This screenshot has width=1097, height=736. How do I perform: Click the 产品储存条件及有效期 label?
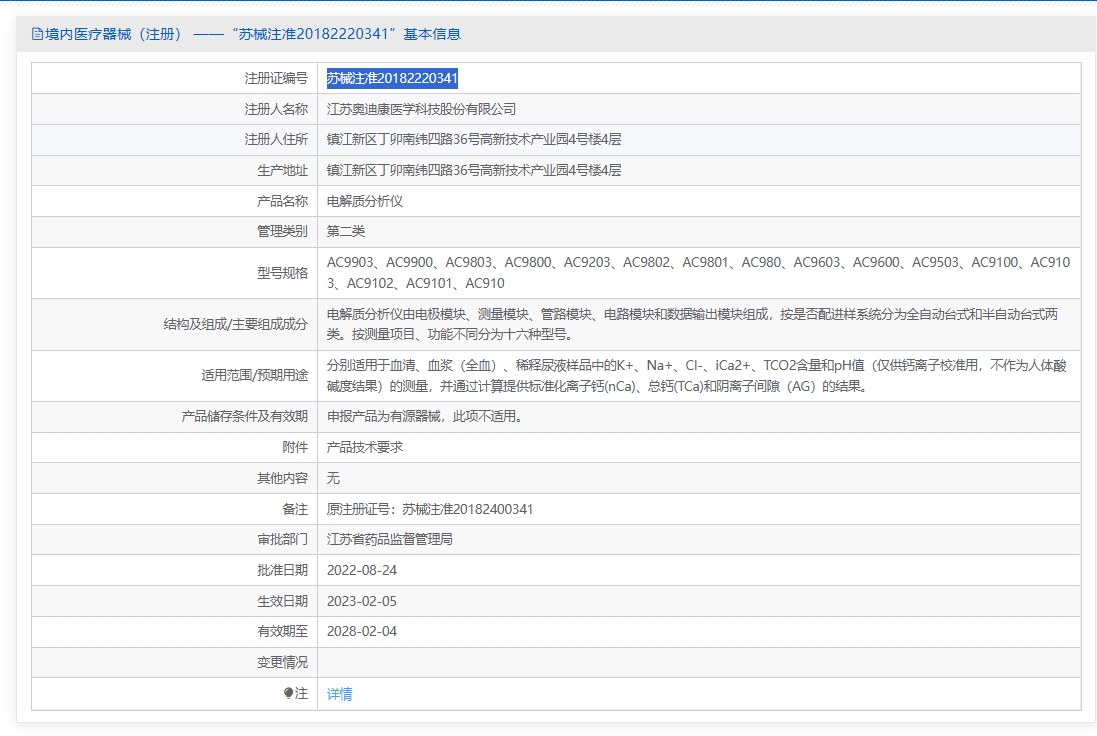pos(244,416)
